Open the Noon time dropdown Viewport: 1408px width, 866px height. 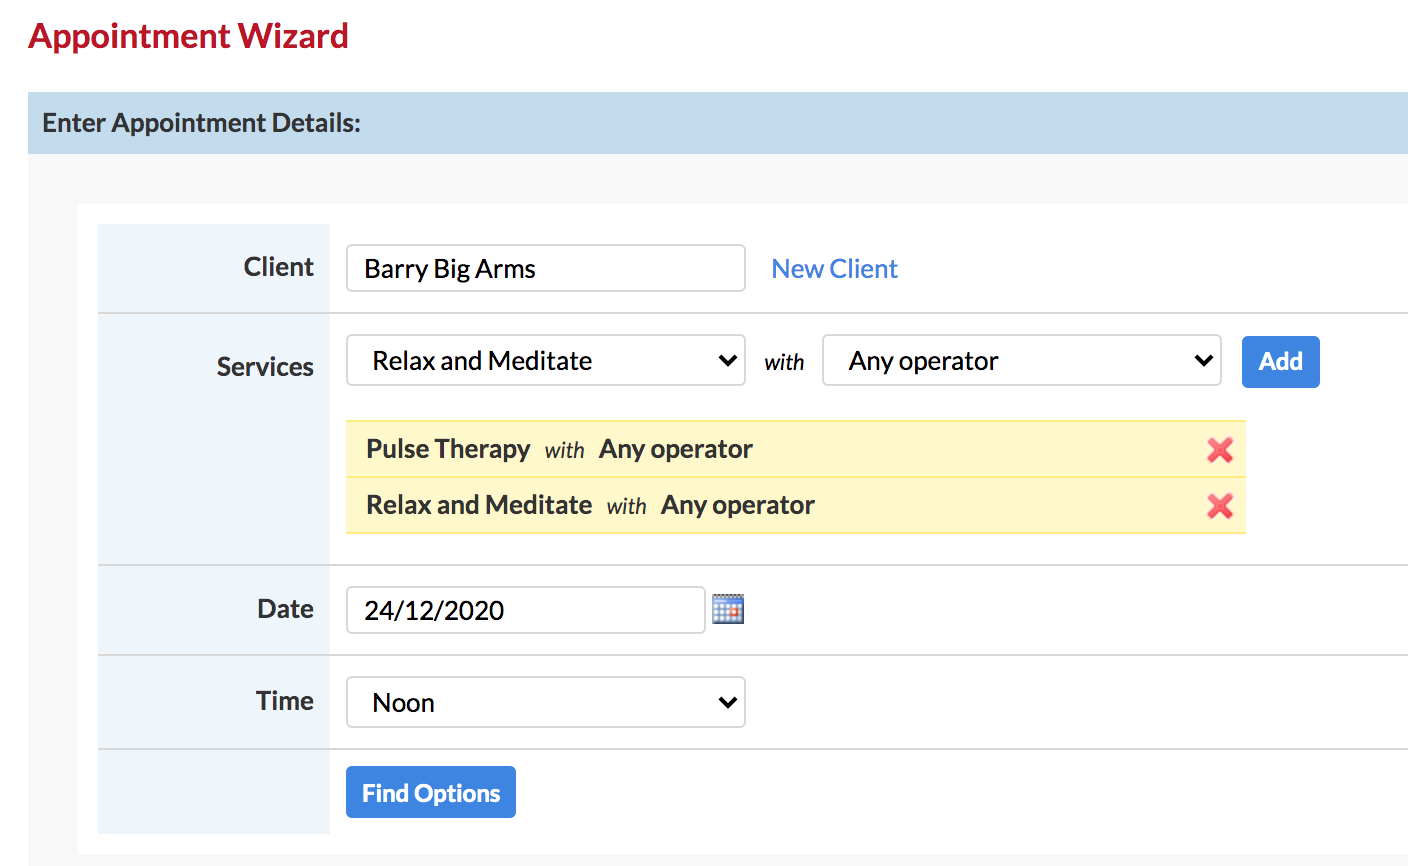546,702
